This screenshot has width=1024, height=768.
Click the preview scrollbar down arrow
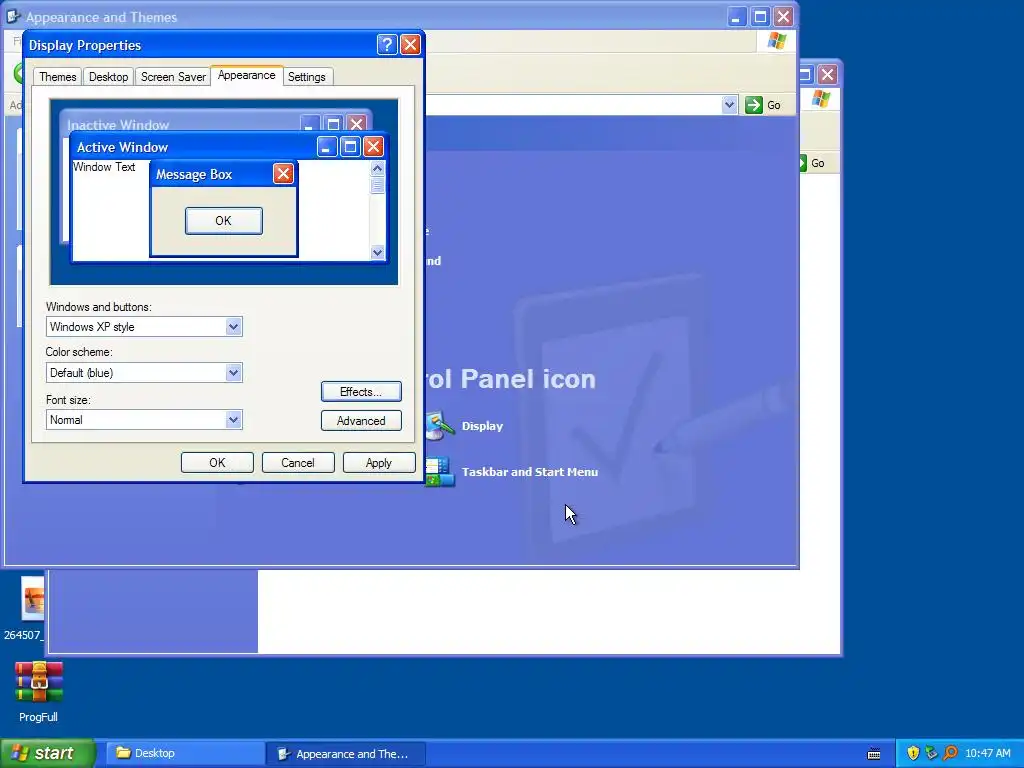(377, 252)
